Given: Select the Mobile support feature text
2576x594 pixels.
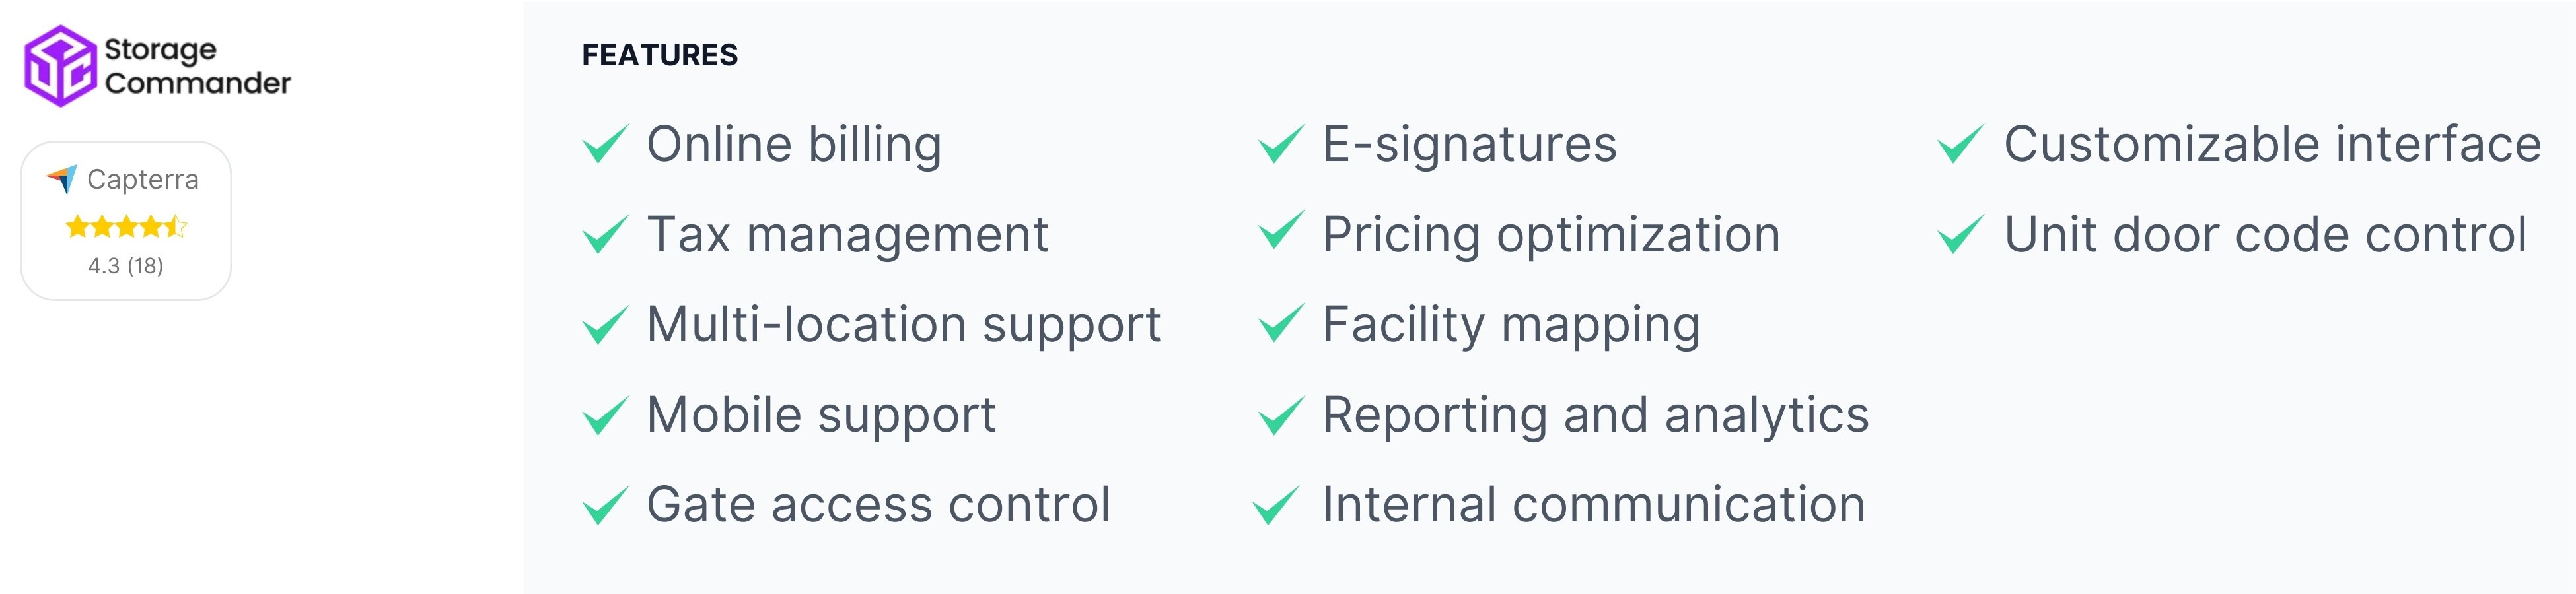Looking at the screenshot, I should click(x=821, y=415).
